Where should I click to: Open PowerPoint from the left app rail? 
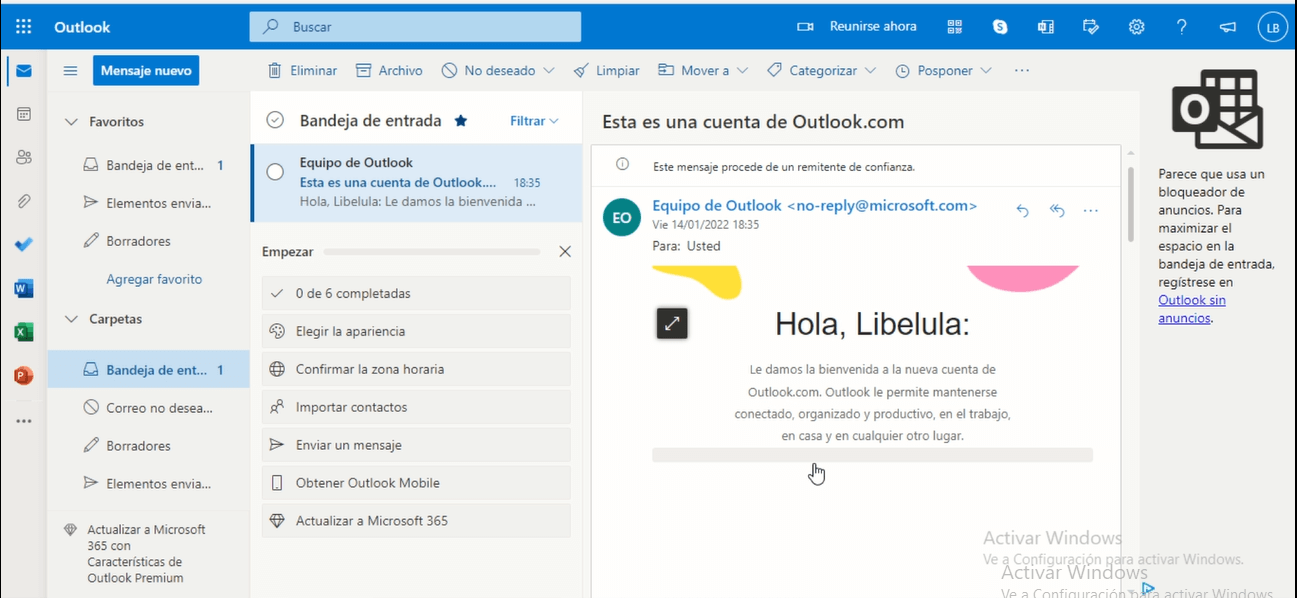[24, 376]
